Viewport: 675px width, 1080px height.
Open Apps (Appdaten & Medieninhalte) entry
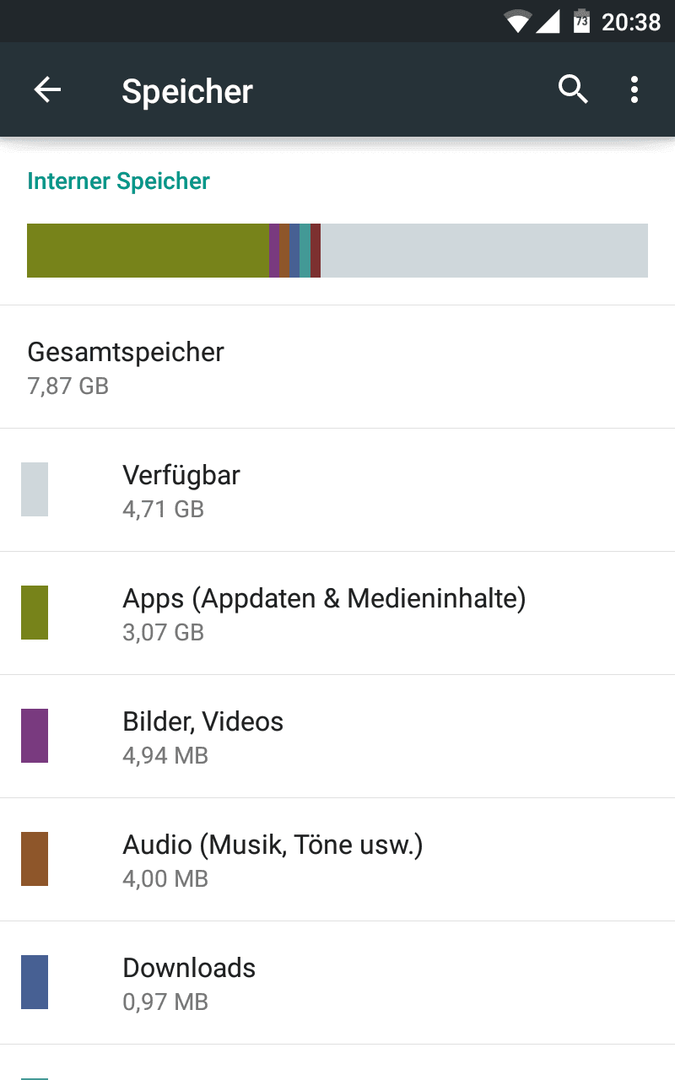point(338,614)
